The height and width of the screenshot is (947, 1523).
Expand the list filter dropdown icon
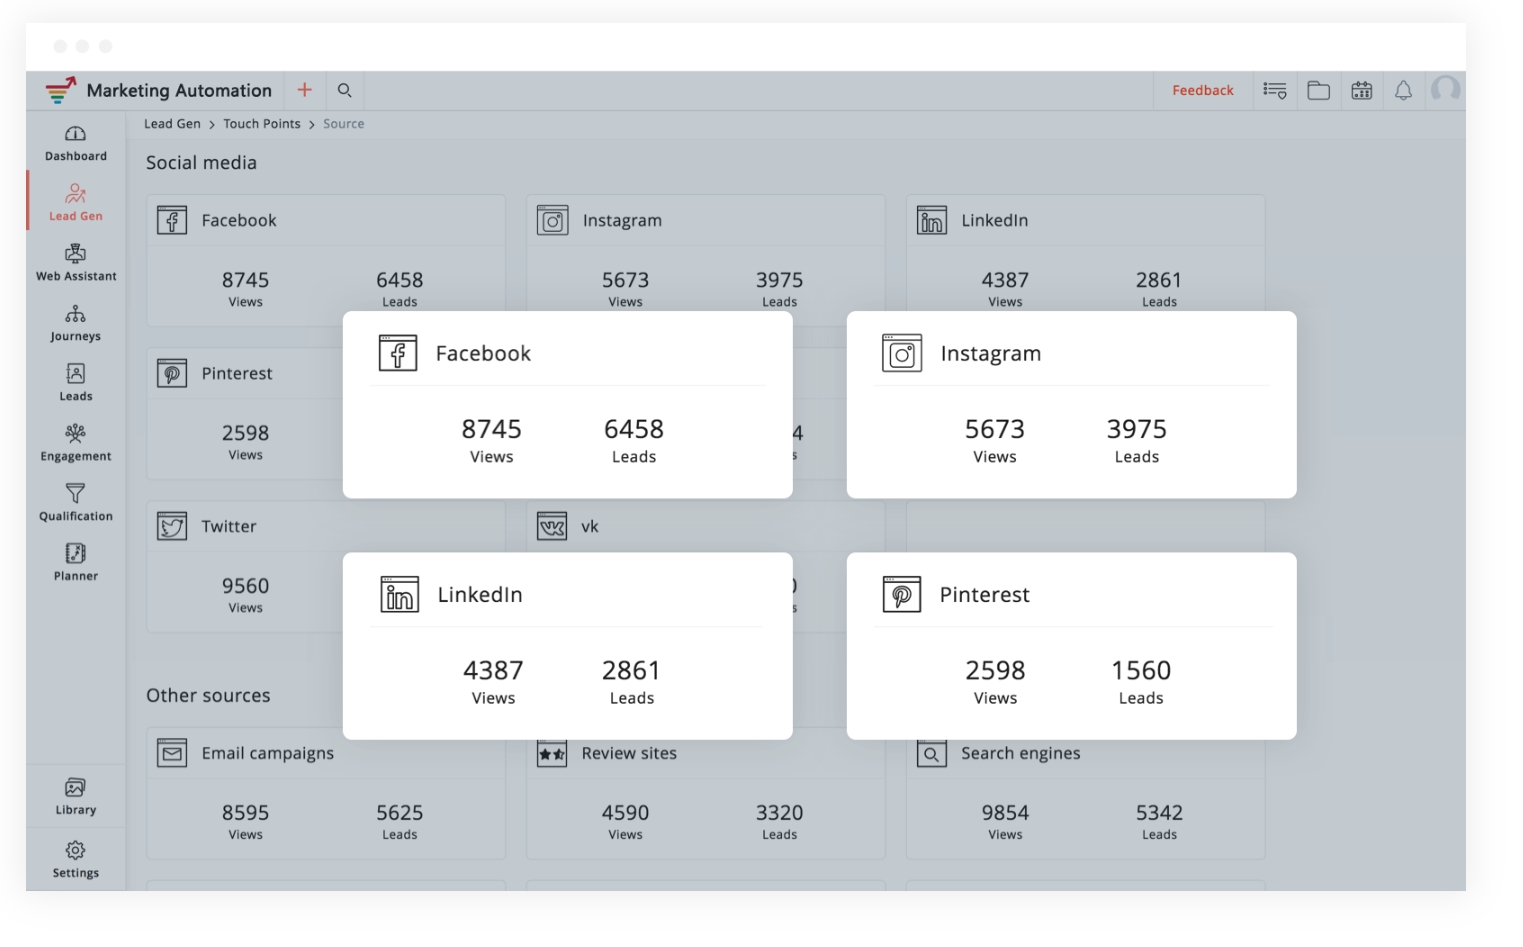pos(1274,90)
